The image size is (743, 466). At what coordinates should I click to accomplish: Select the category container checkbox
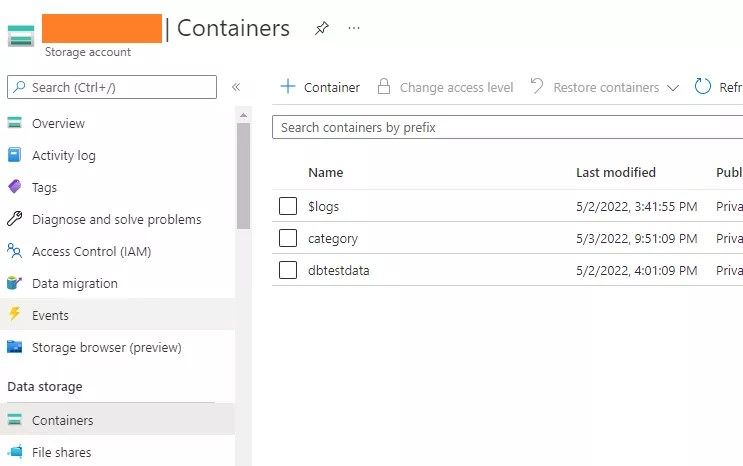pyautogui.click(x=288, y=238)
